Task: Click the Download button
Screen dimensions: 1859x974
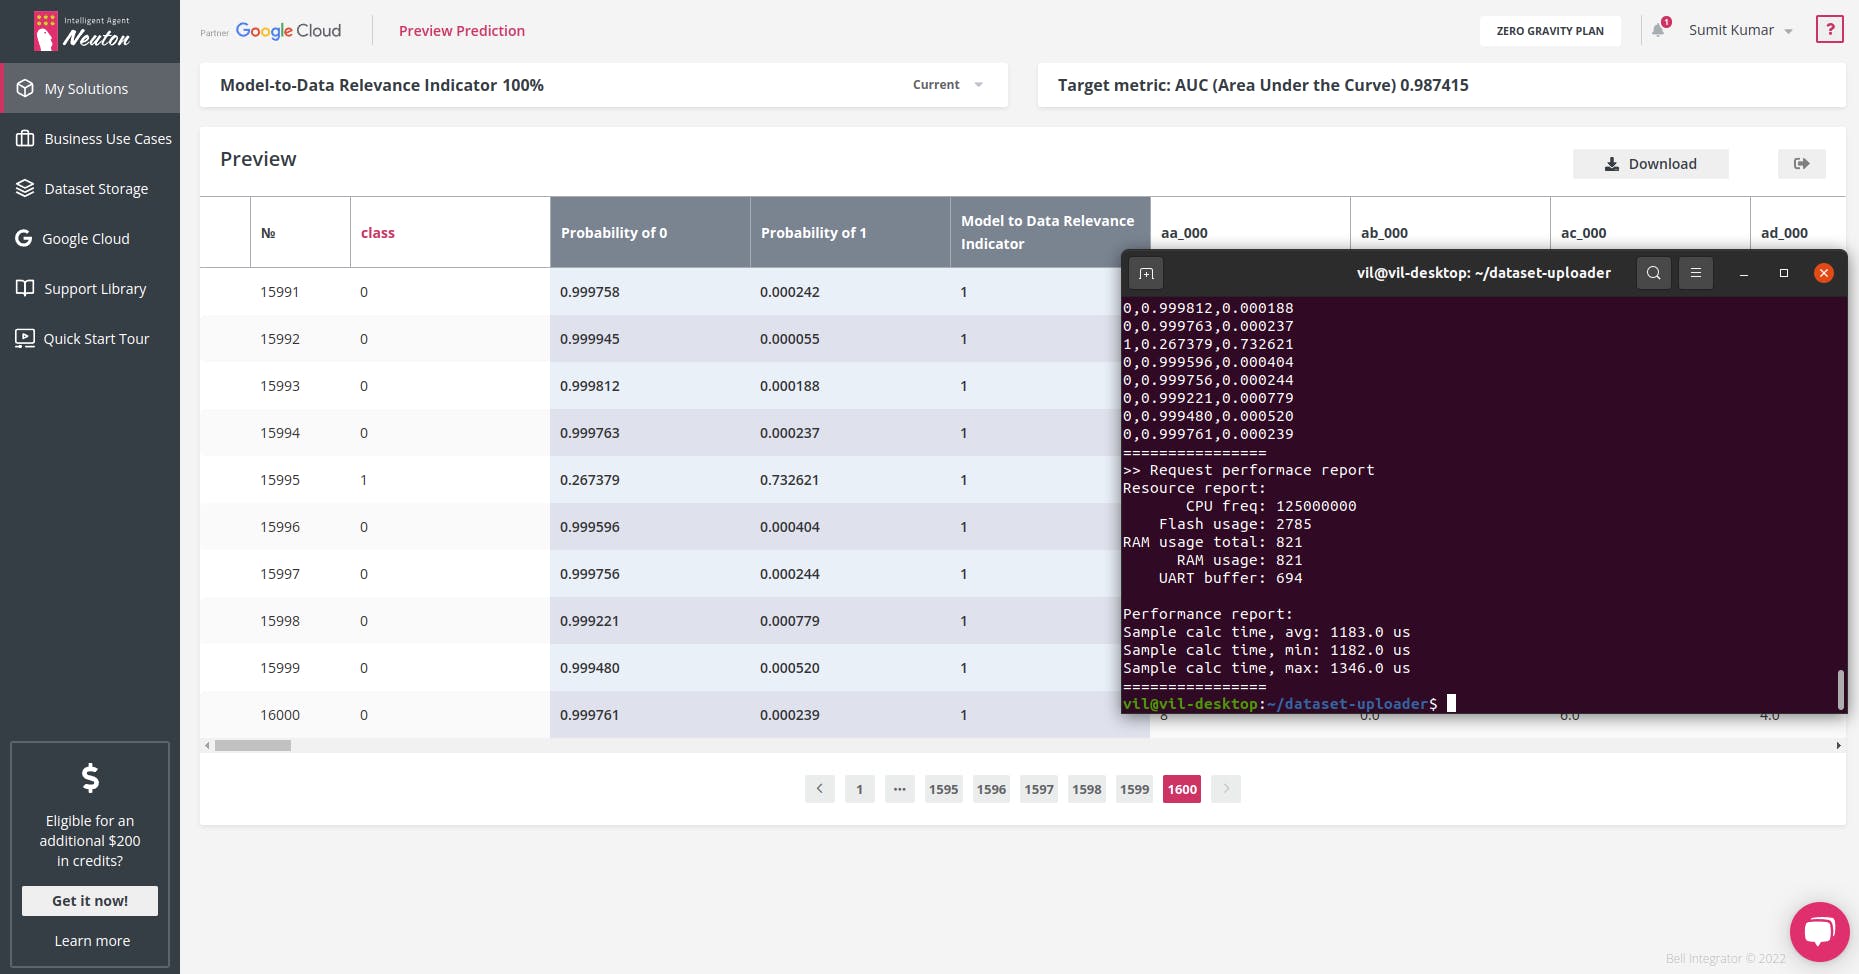Action: point(1651,164)
